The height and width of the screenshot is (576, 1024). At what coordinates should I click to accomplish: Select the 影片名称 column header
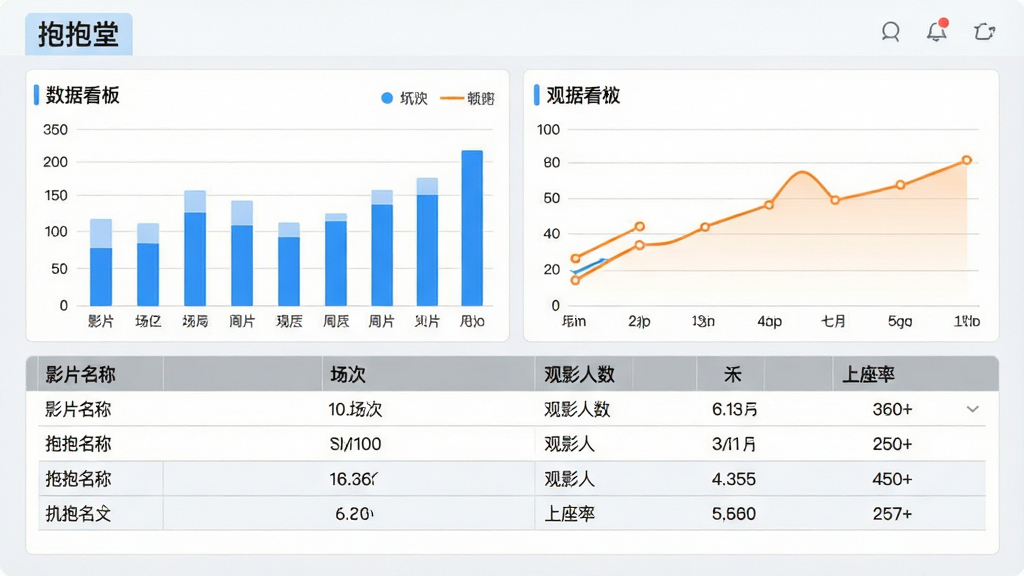pyautogui.click(x=80, y=375)
